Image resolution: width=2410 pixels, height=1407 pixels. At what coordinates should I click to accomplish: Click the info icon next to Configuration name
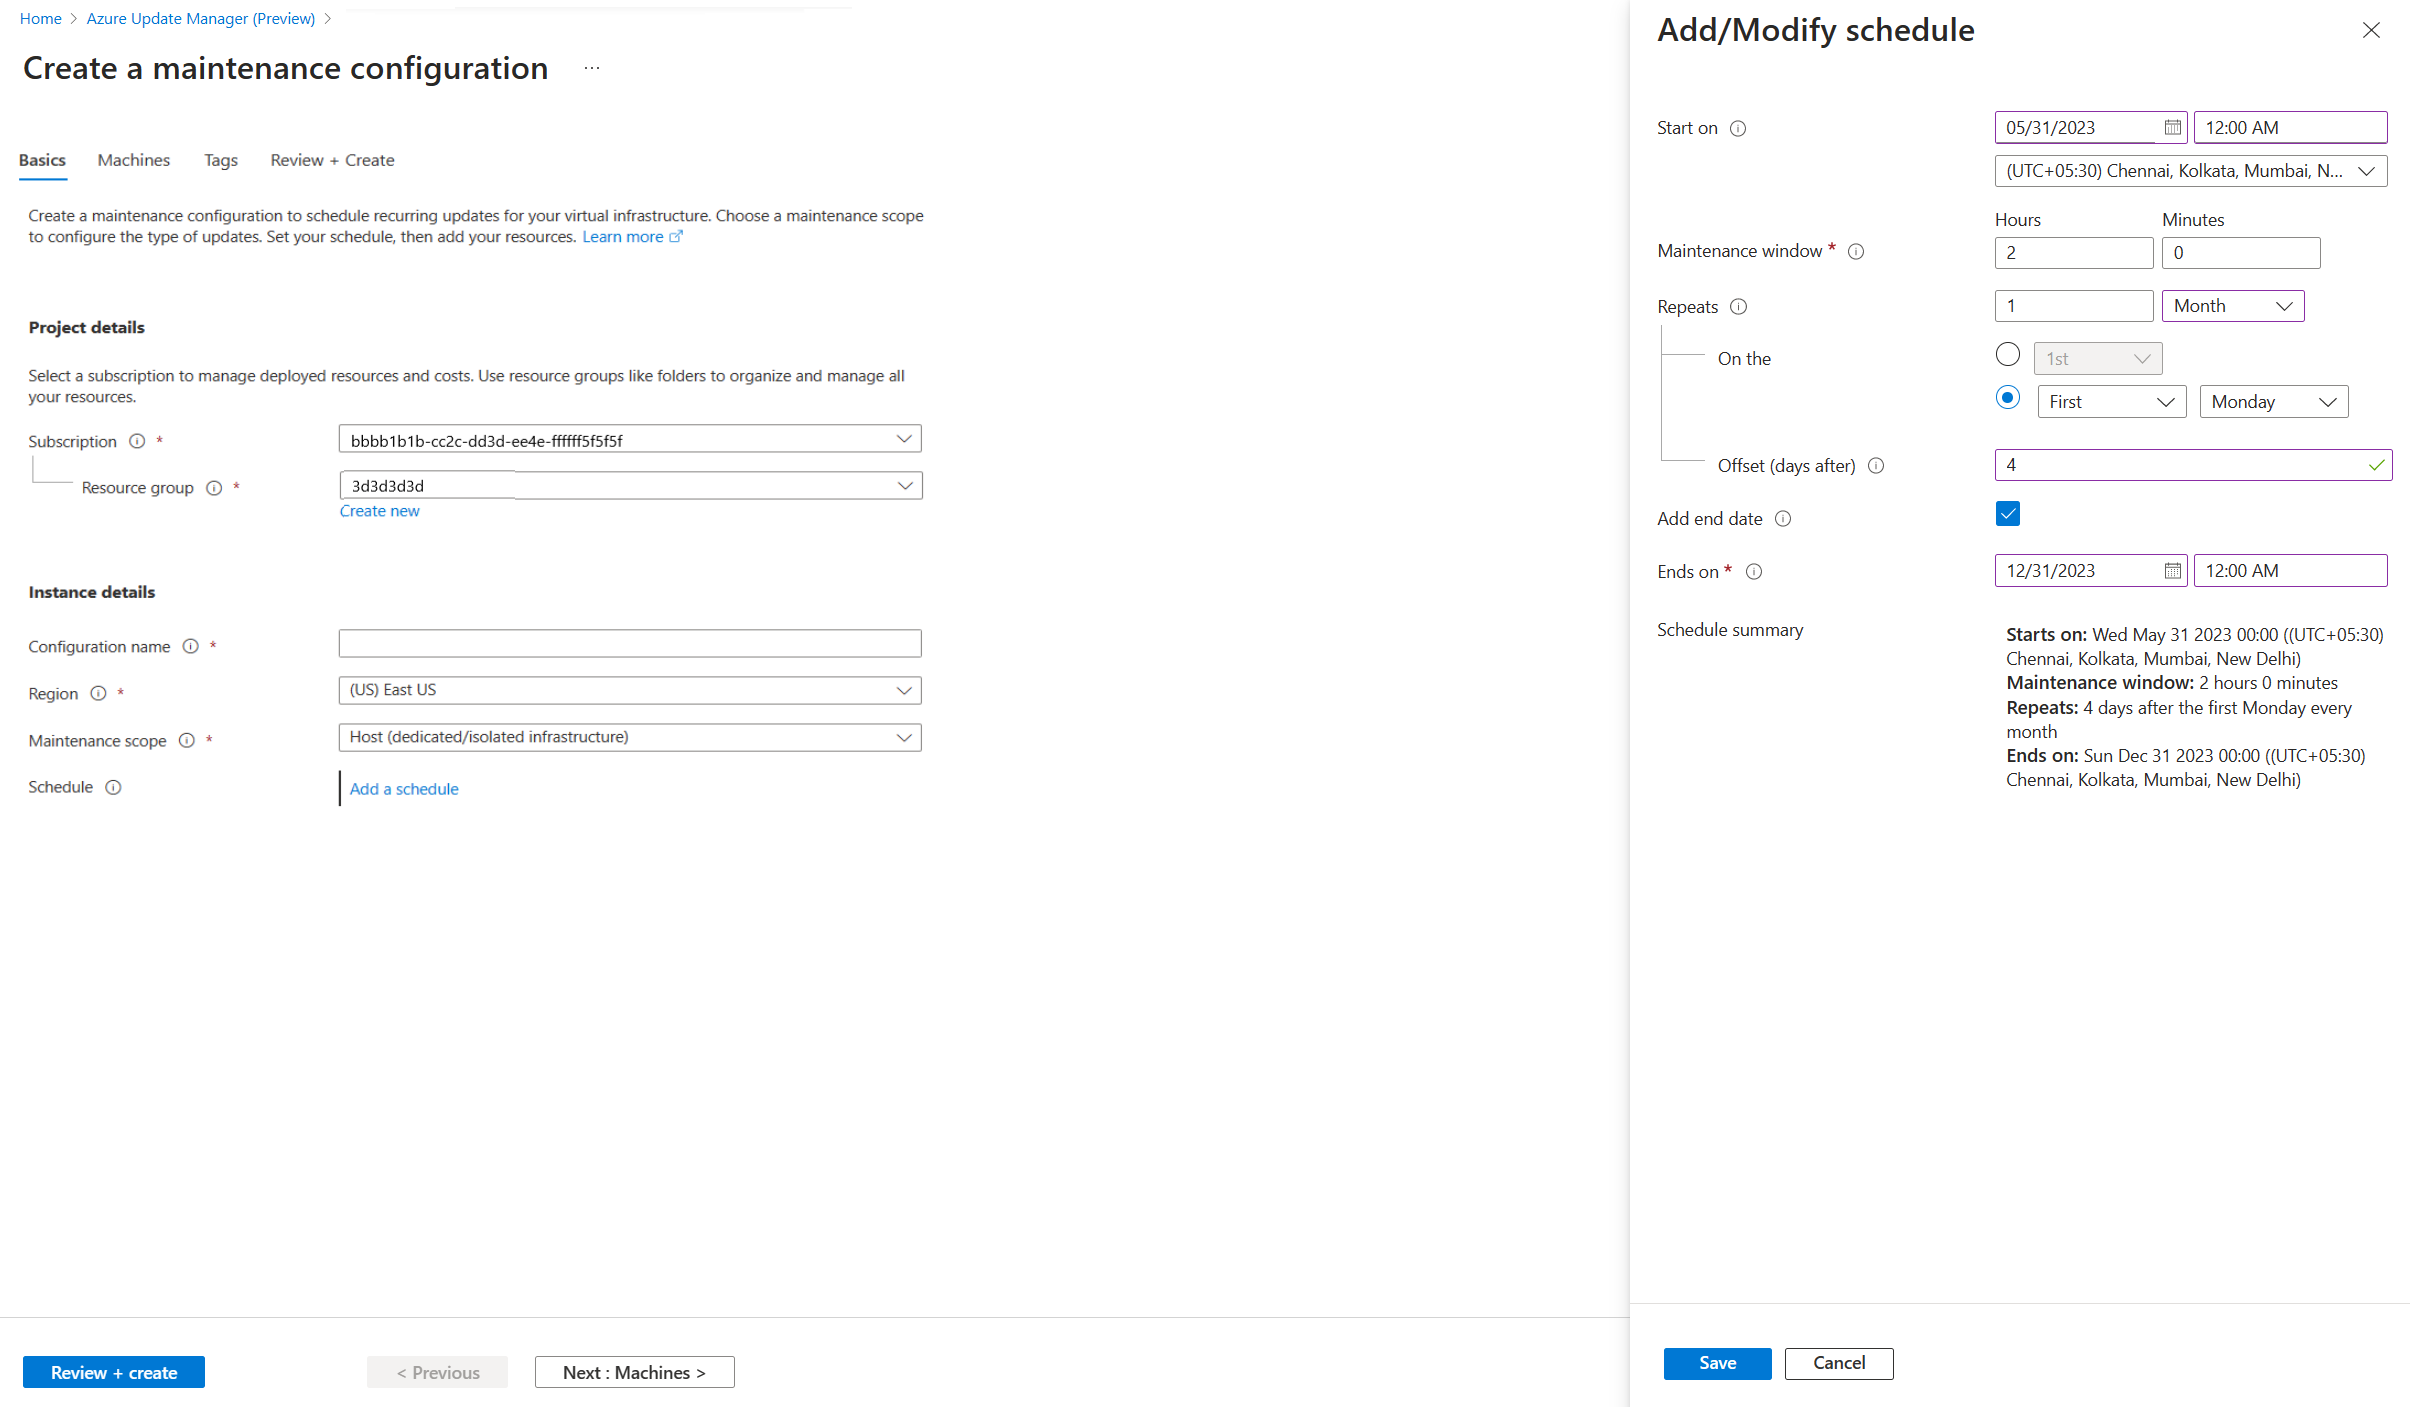click(x=189, y=647)
